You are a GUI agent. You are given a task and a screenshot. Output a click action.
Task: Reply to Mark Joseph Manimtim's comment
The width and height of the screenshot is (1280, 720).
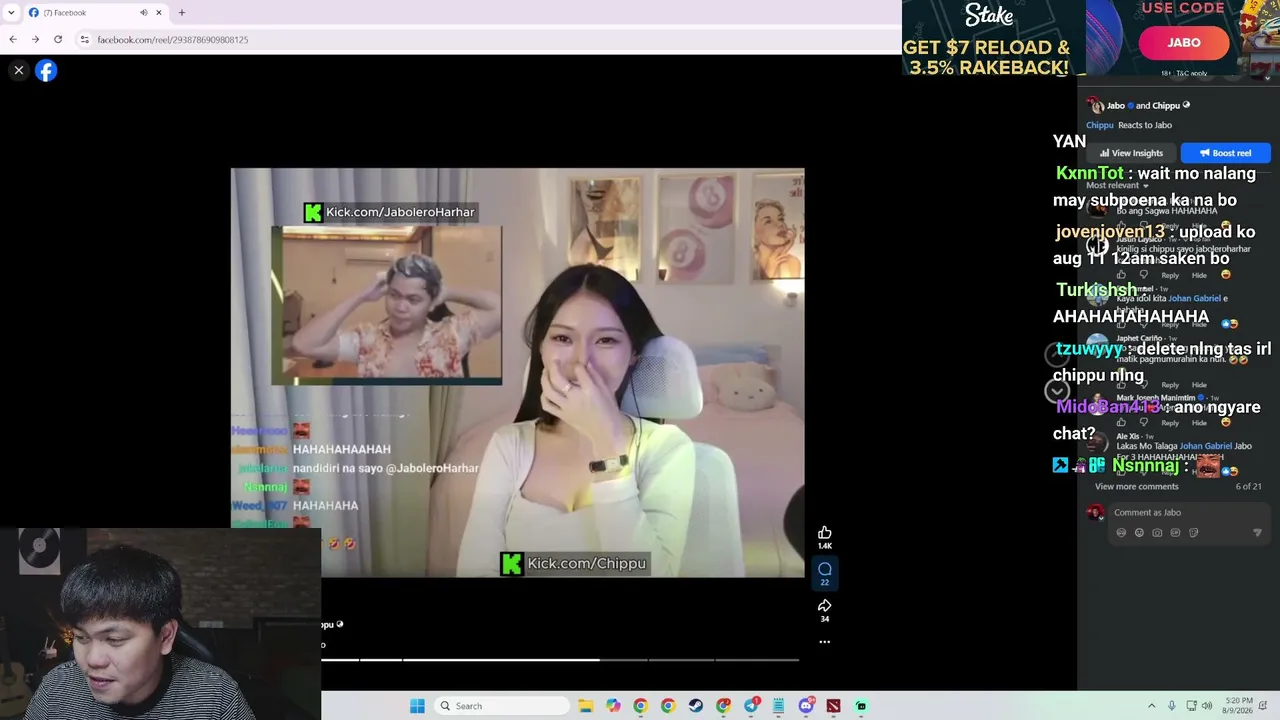coord(1170,423)
